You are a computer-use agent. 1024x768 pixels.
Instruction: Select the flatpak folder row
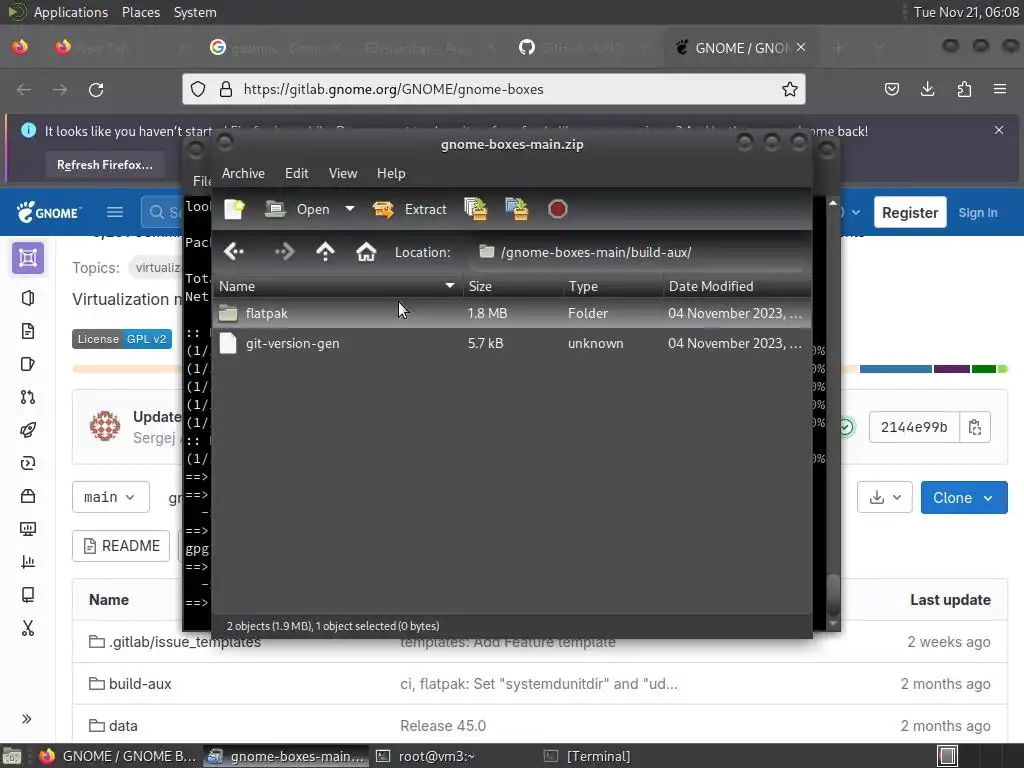coord(512,313)
